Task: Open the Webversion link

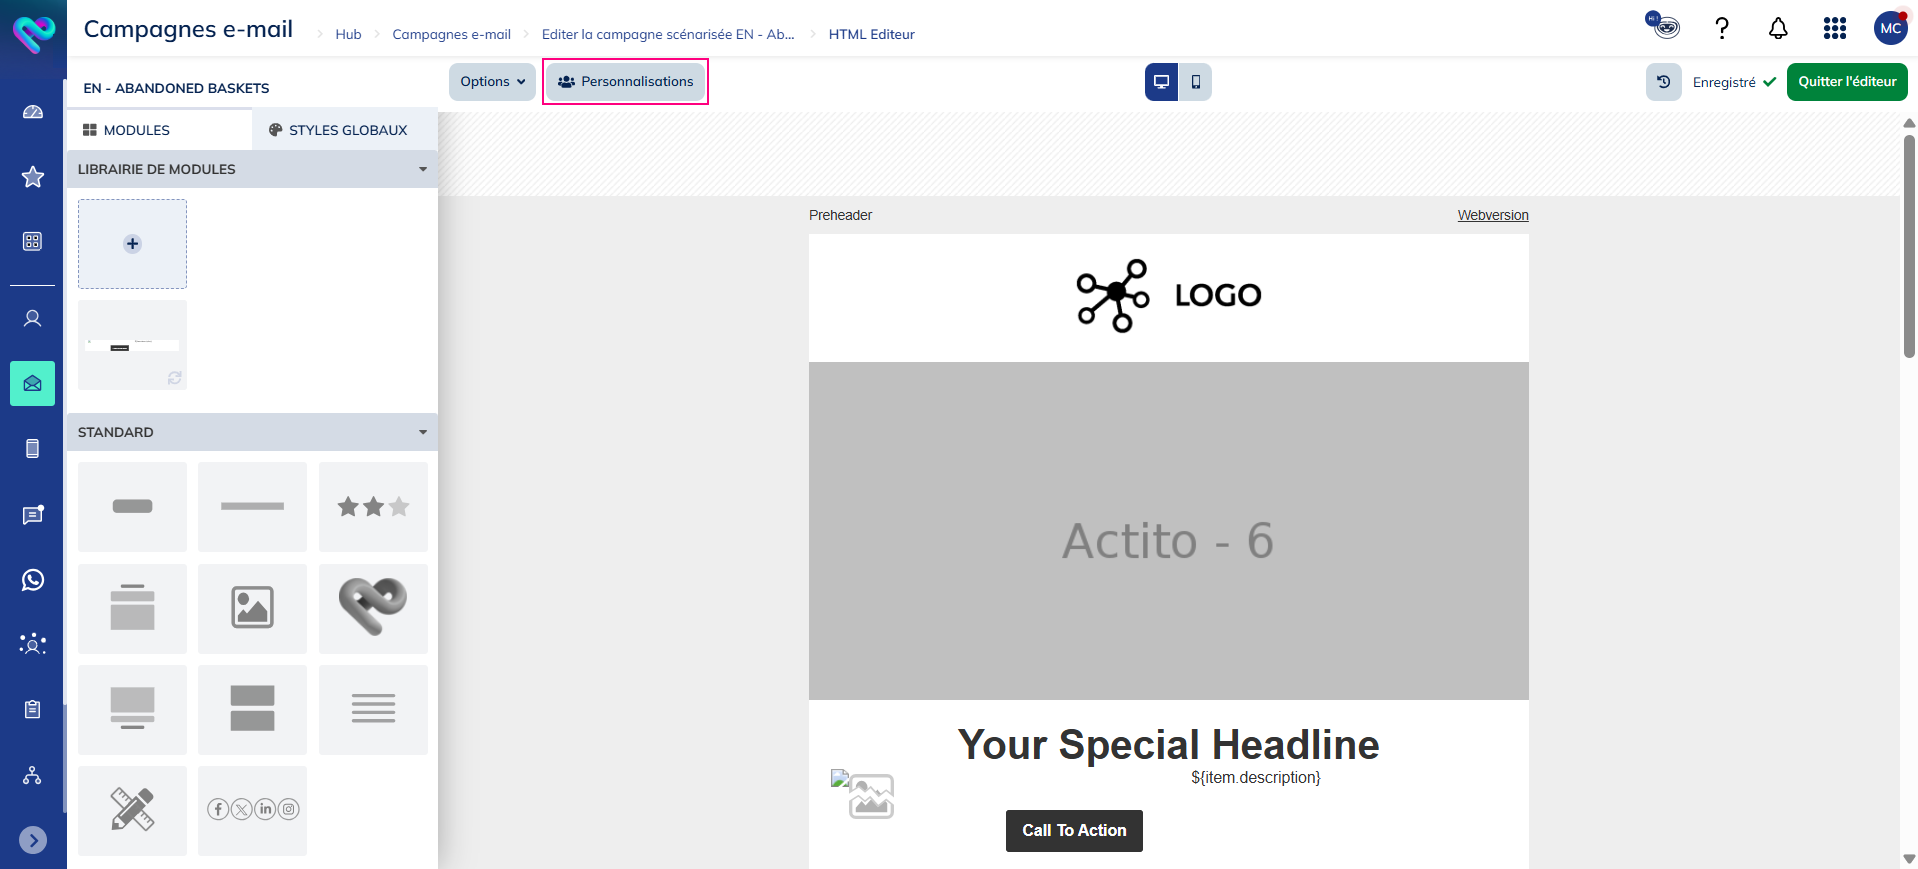Action: coord(1492,215)
